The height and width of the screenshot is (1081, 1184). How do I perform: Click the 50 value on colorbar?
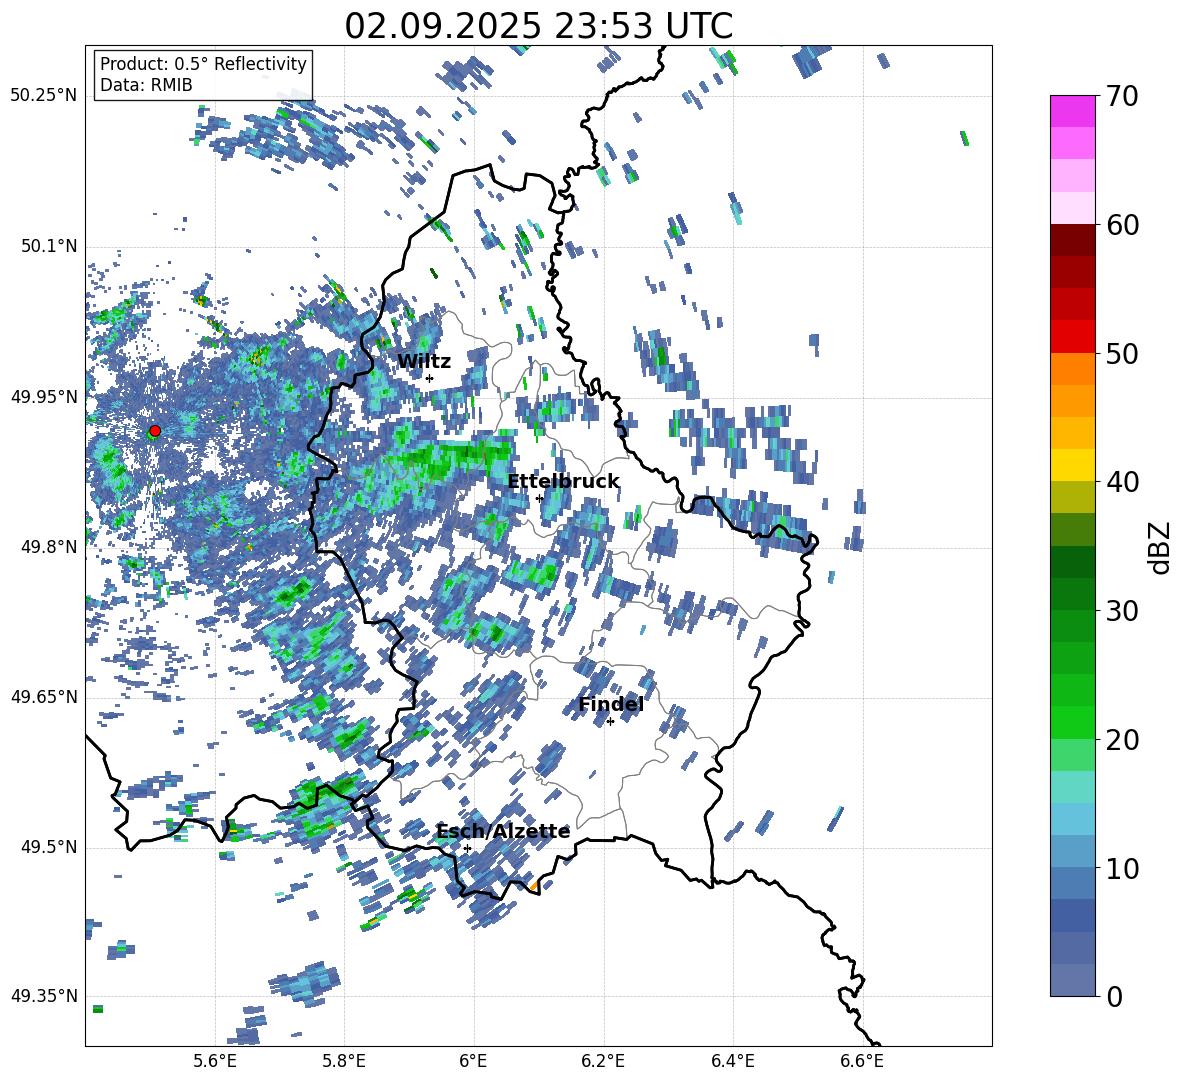tap(1122, 353)
